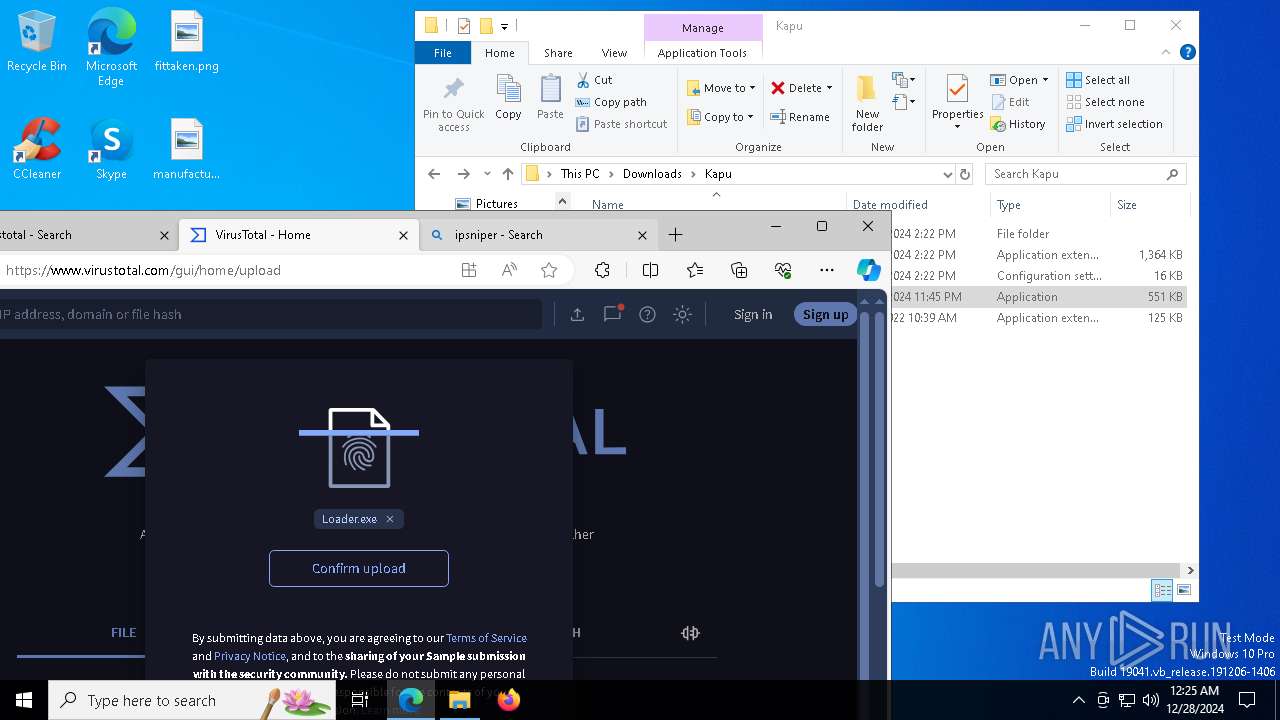
Task: Open Edge Settings and more menu
Action: [x=826, y=270]
